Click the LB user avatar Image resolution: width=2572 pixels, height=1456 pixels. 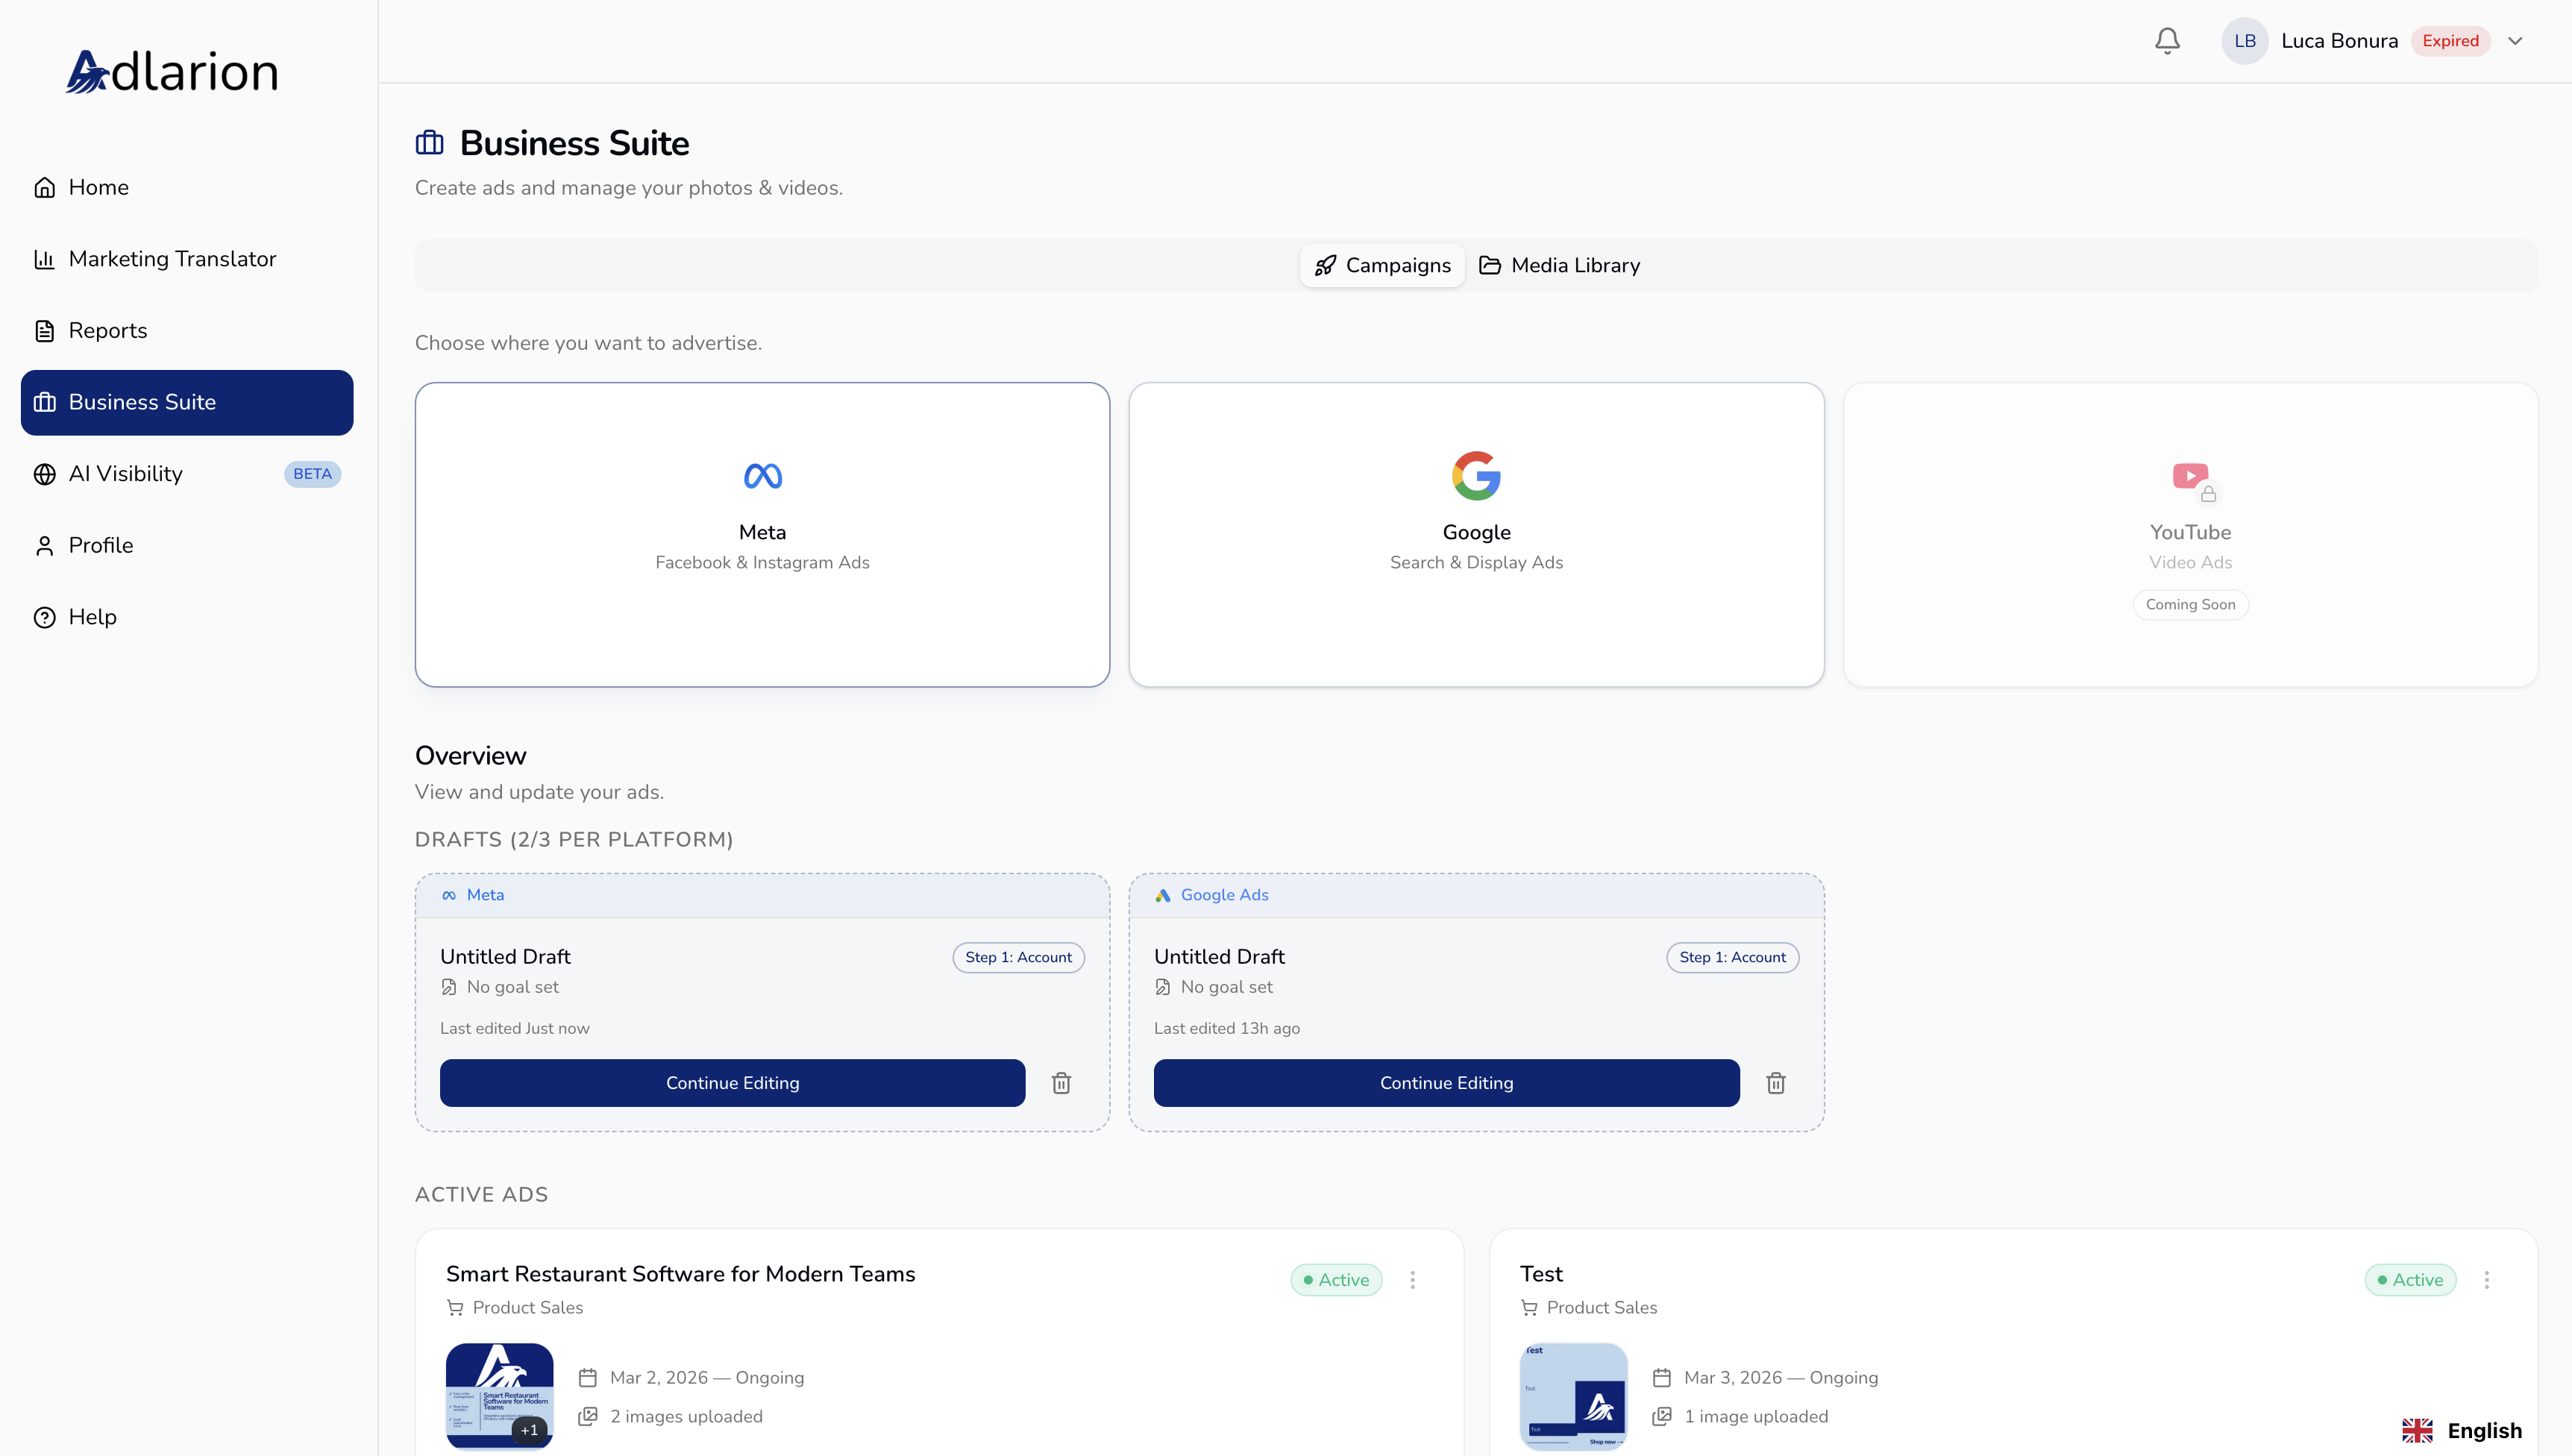(x=2244, y=41)
